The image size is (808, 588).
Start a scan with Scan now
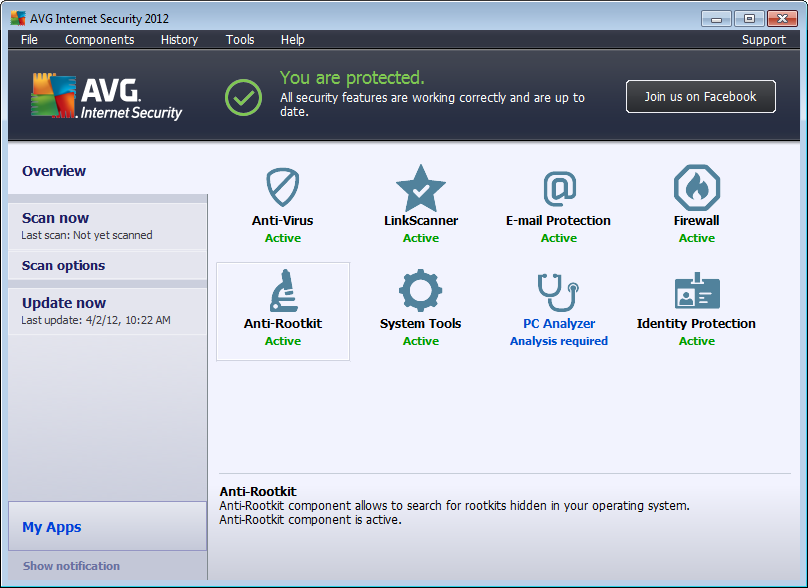(56, 218)
